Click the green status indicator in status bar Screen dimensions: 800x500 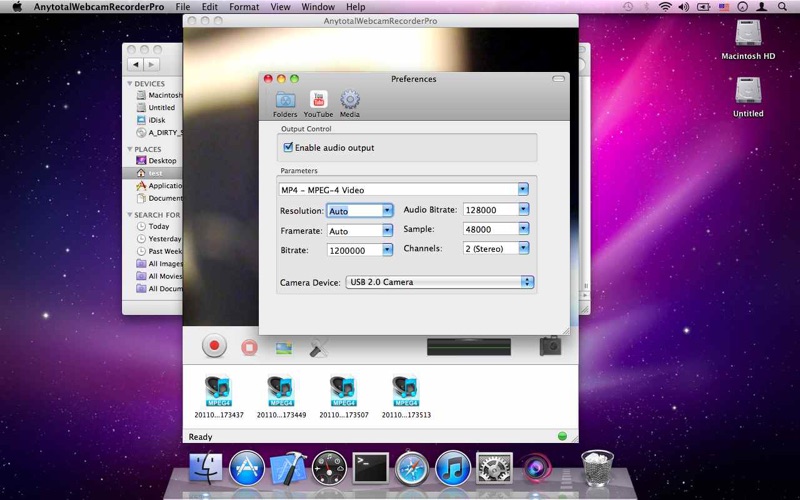562,436
